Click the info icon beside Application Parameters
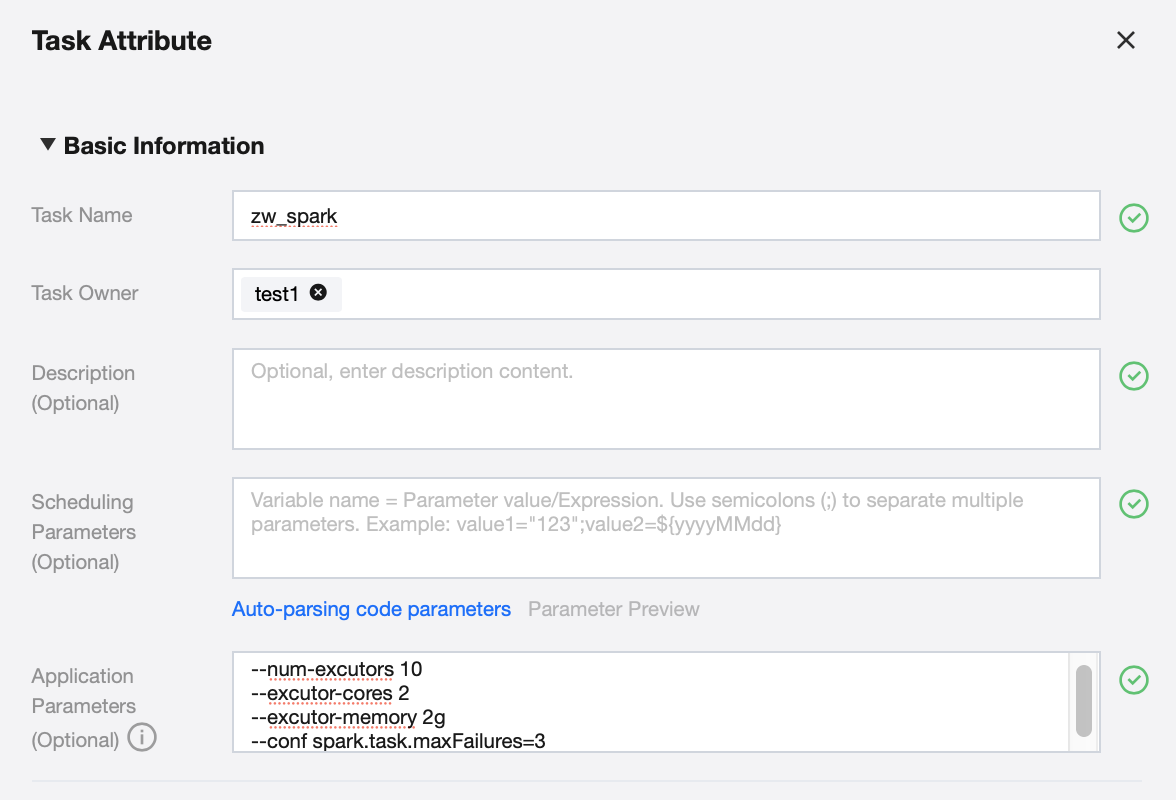 click(x=143, y=739)
